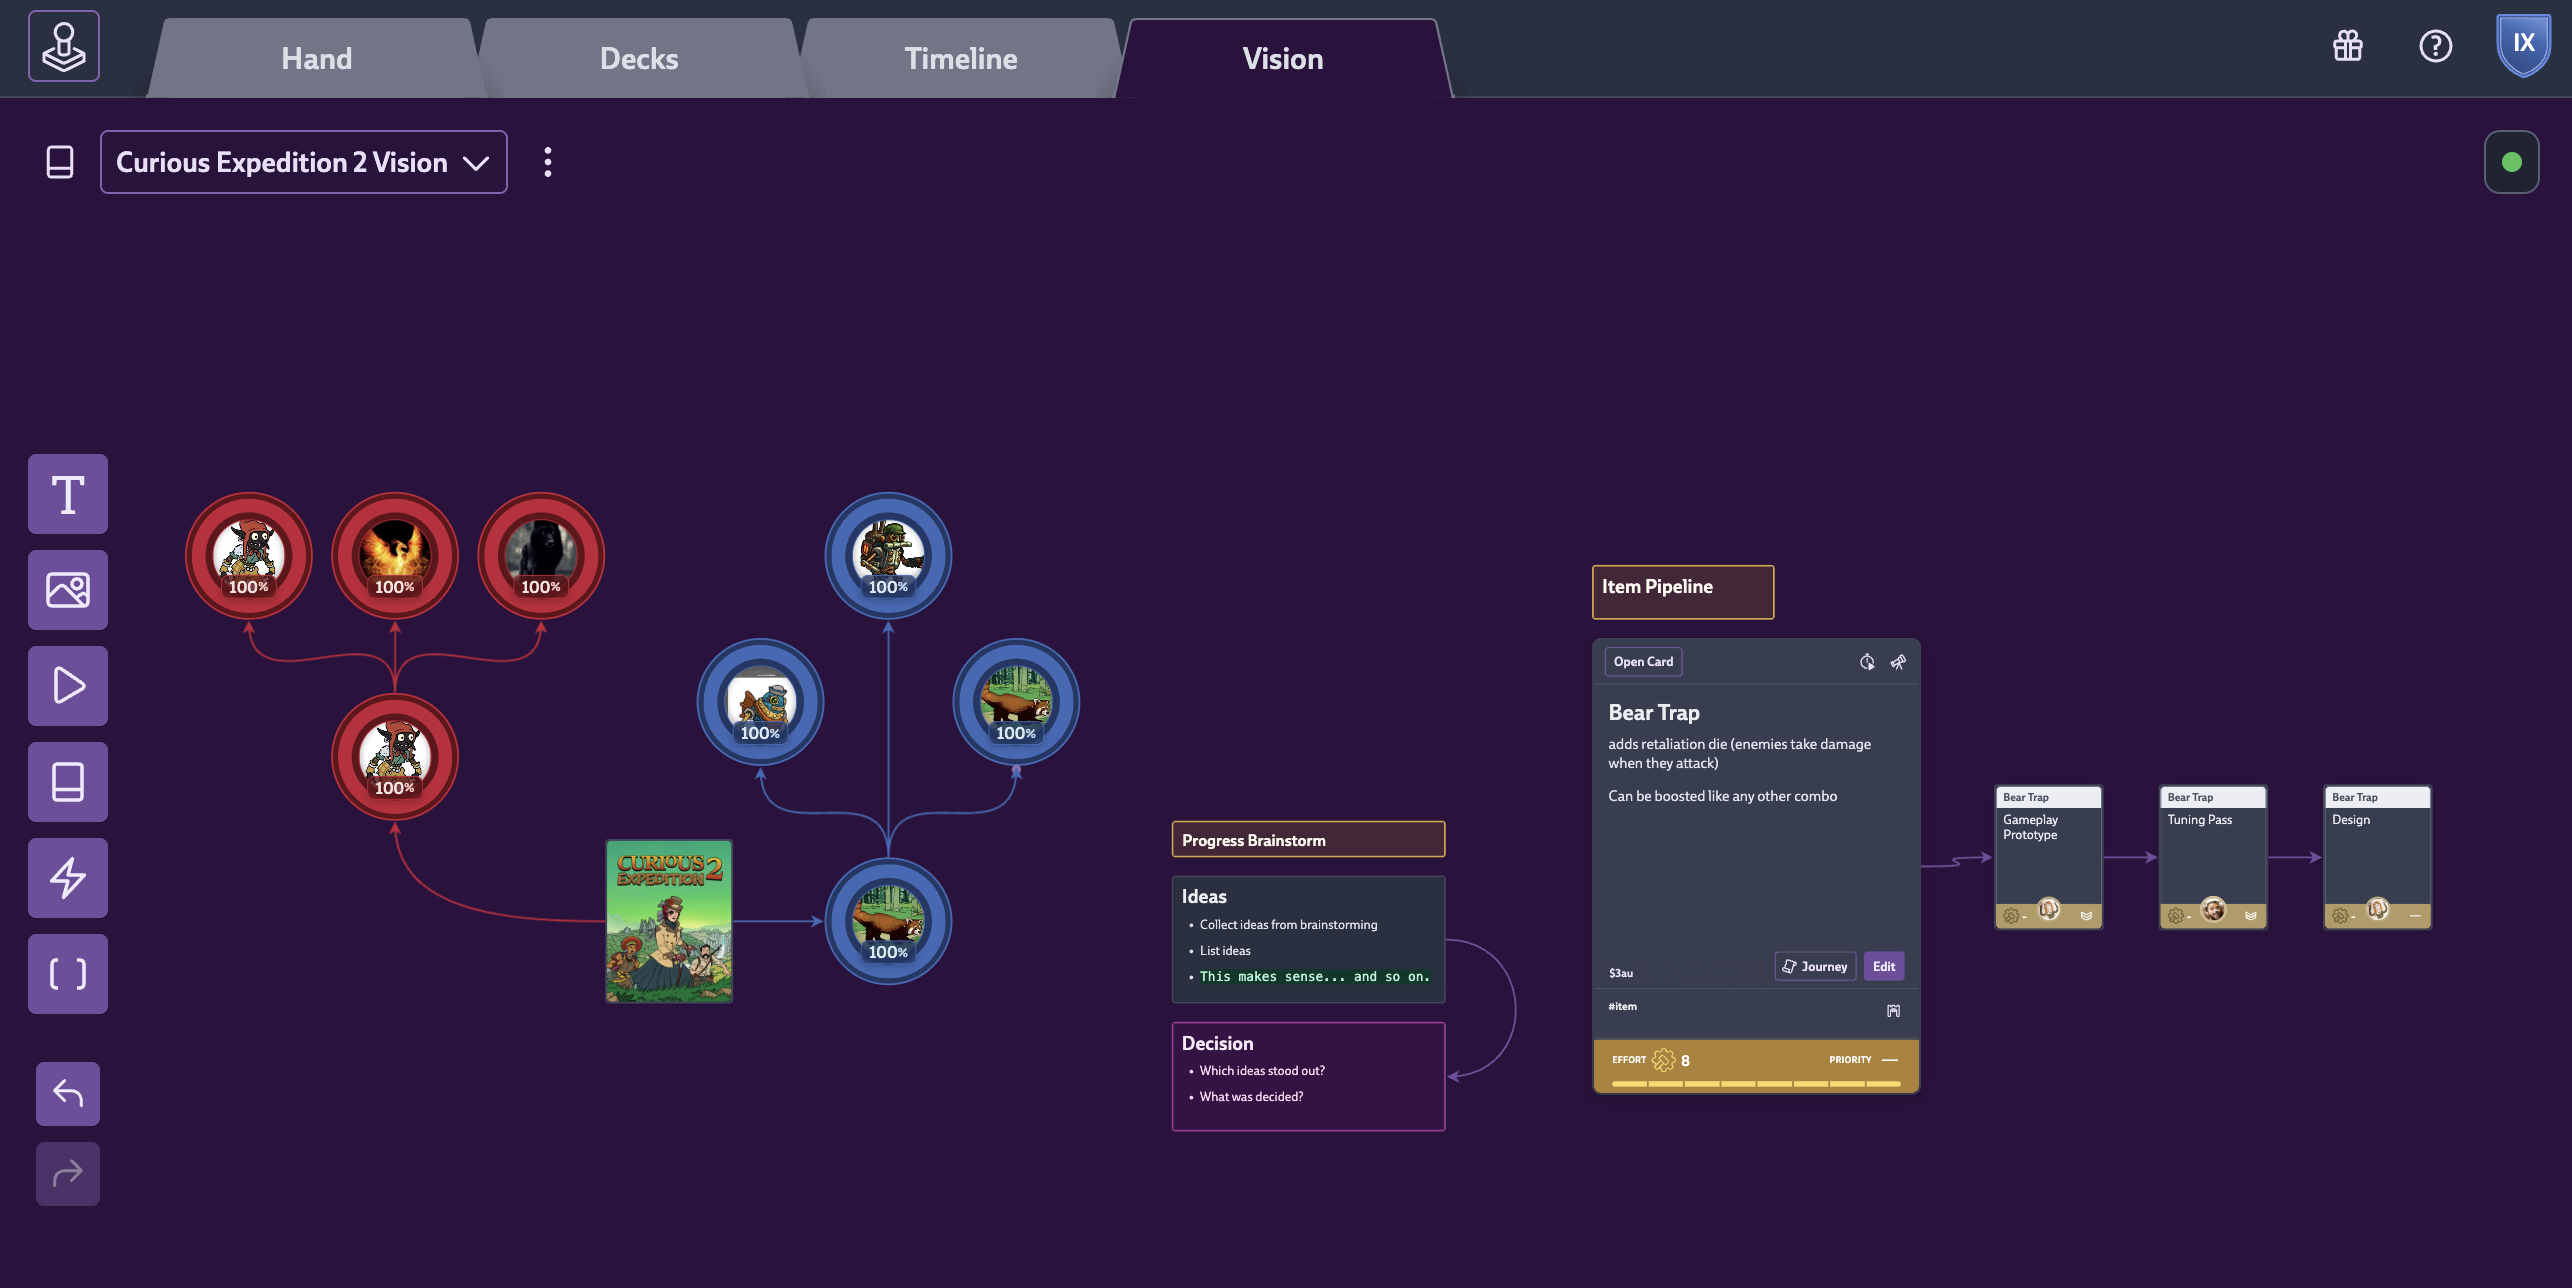Open the gift icon in top bar
The width and height of the screenshot is (2572, 1288).
[x=2347, y=46]
